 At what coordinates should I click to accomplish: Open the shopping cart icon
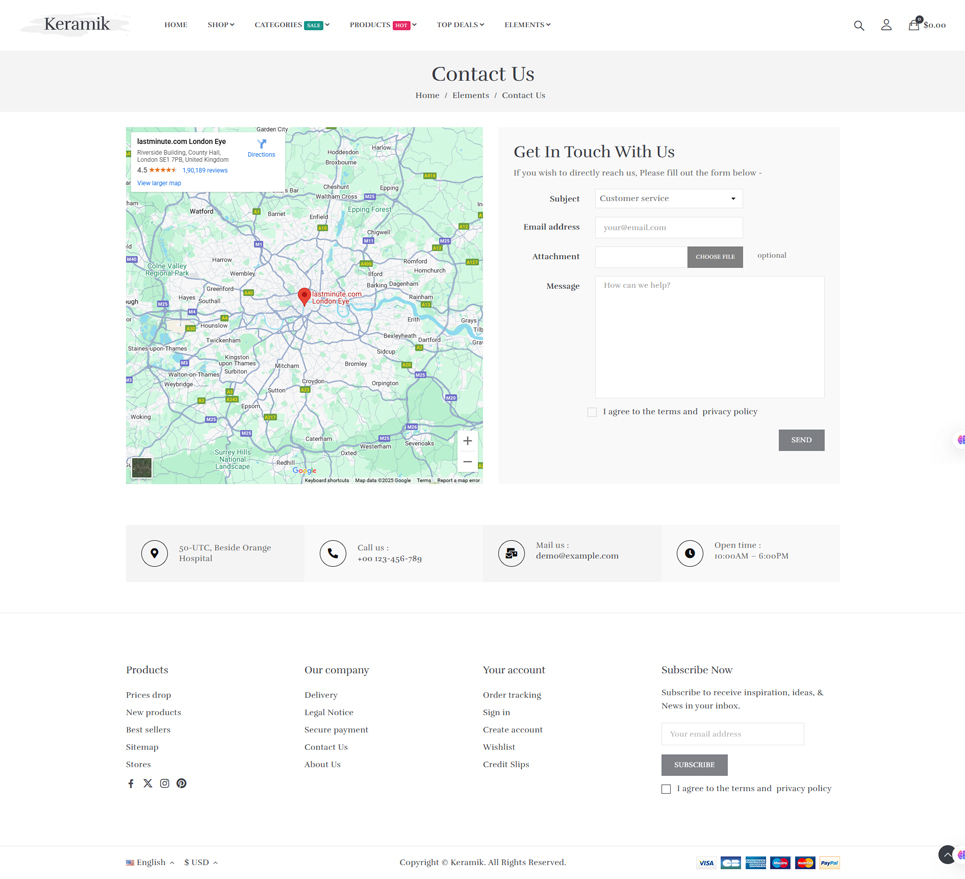[x=914, y=25]
